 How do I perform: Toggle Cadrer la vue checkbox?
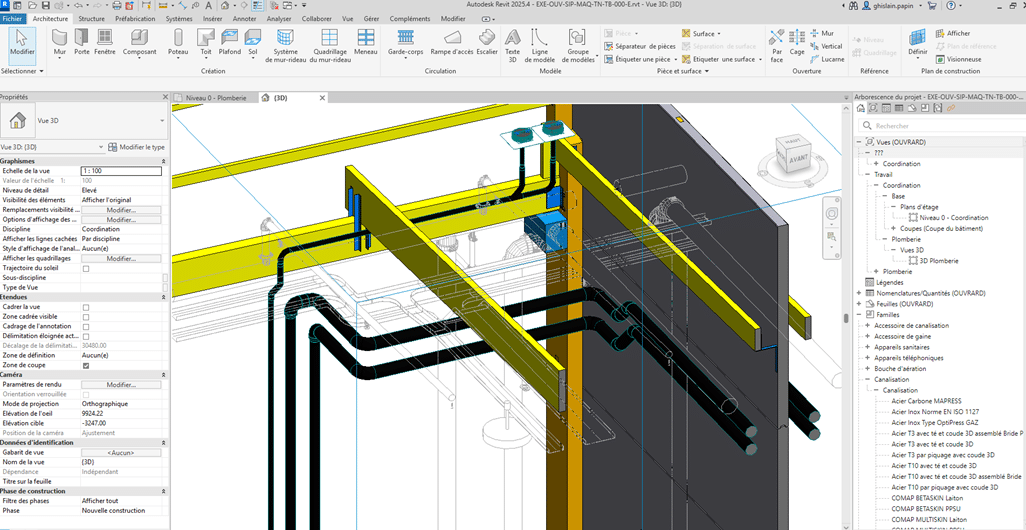click(x=86, y=307)
